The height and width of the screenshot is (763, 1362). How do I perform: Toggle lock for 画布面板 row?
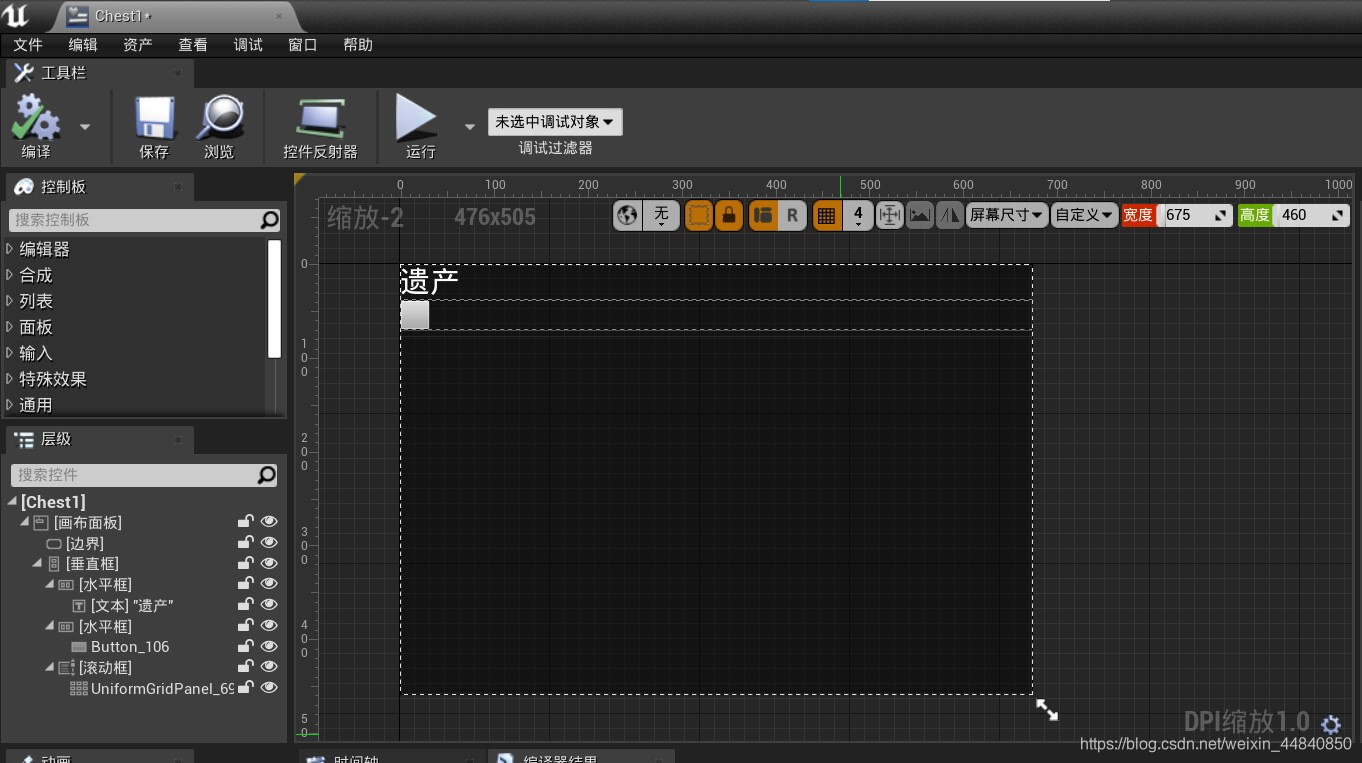(245, 522)
